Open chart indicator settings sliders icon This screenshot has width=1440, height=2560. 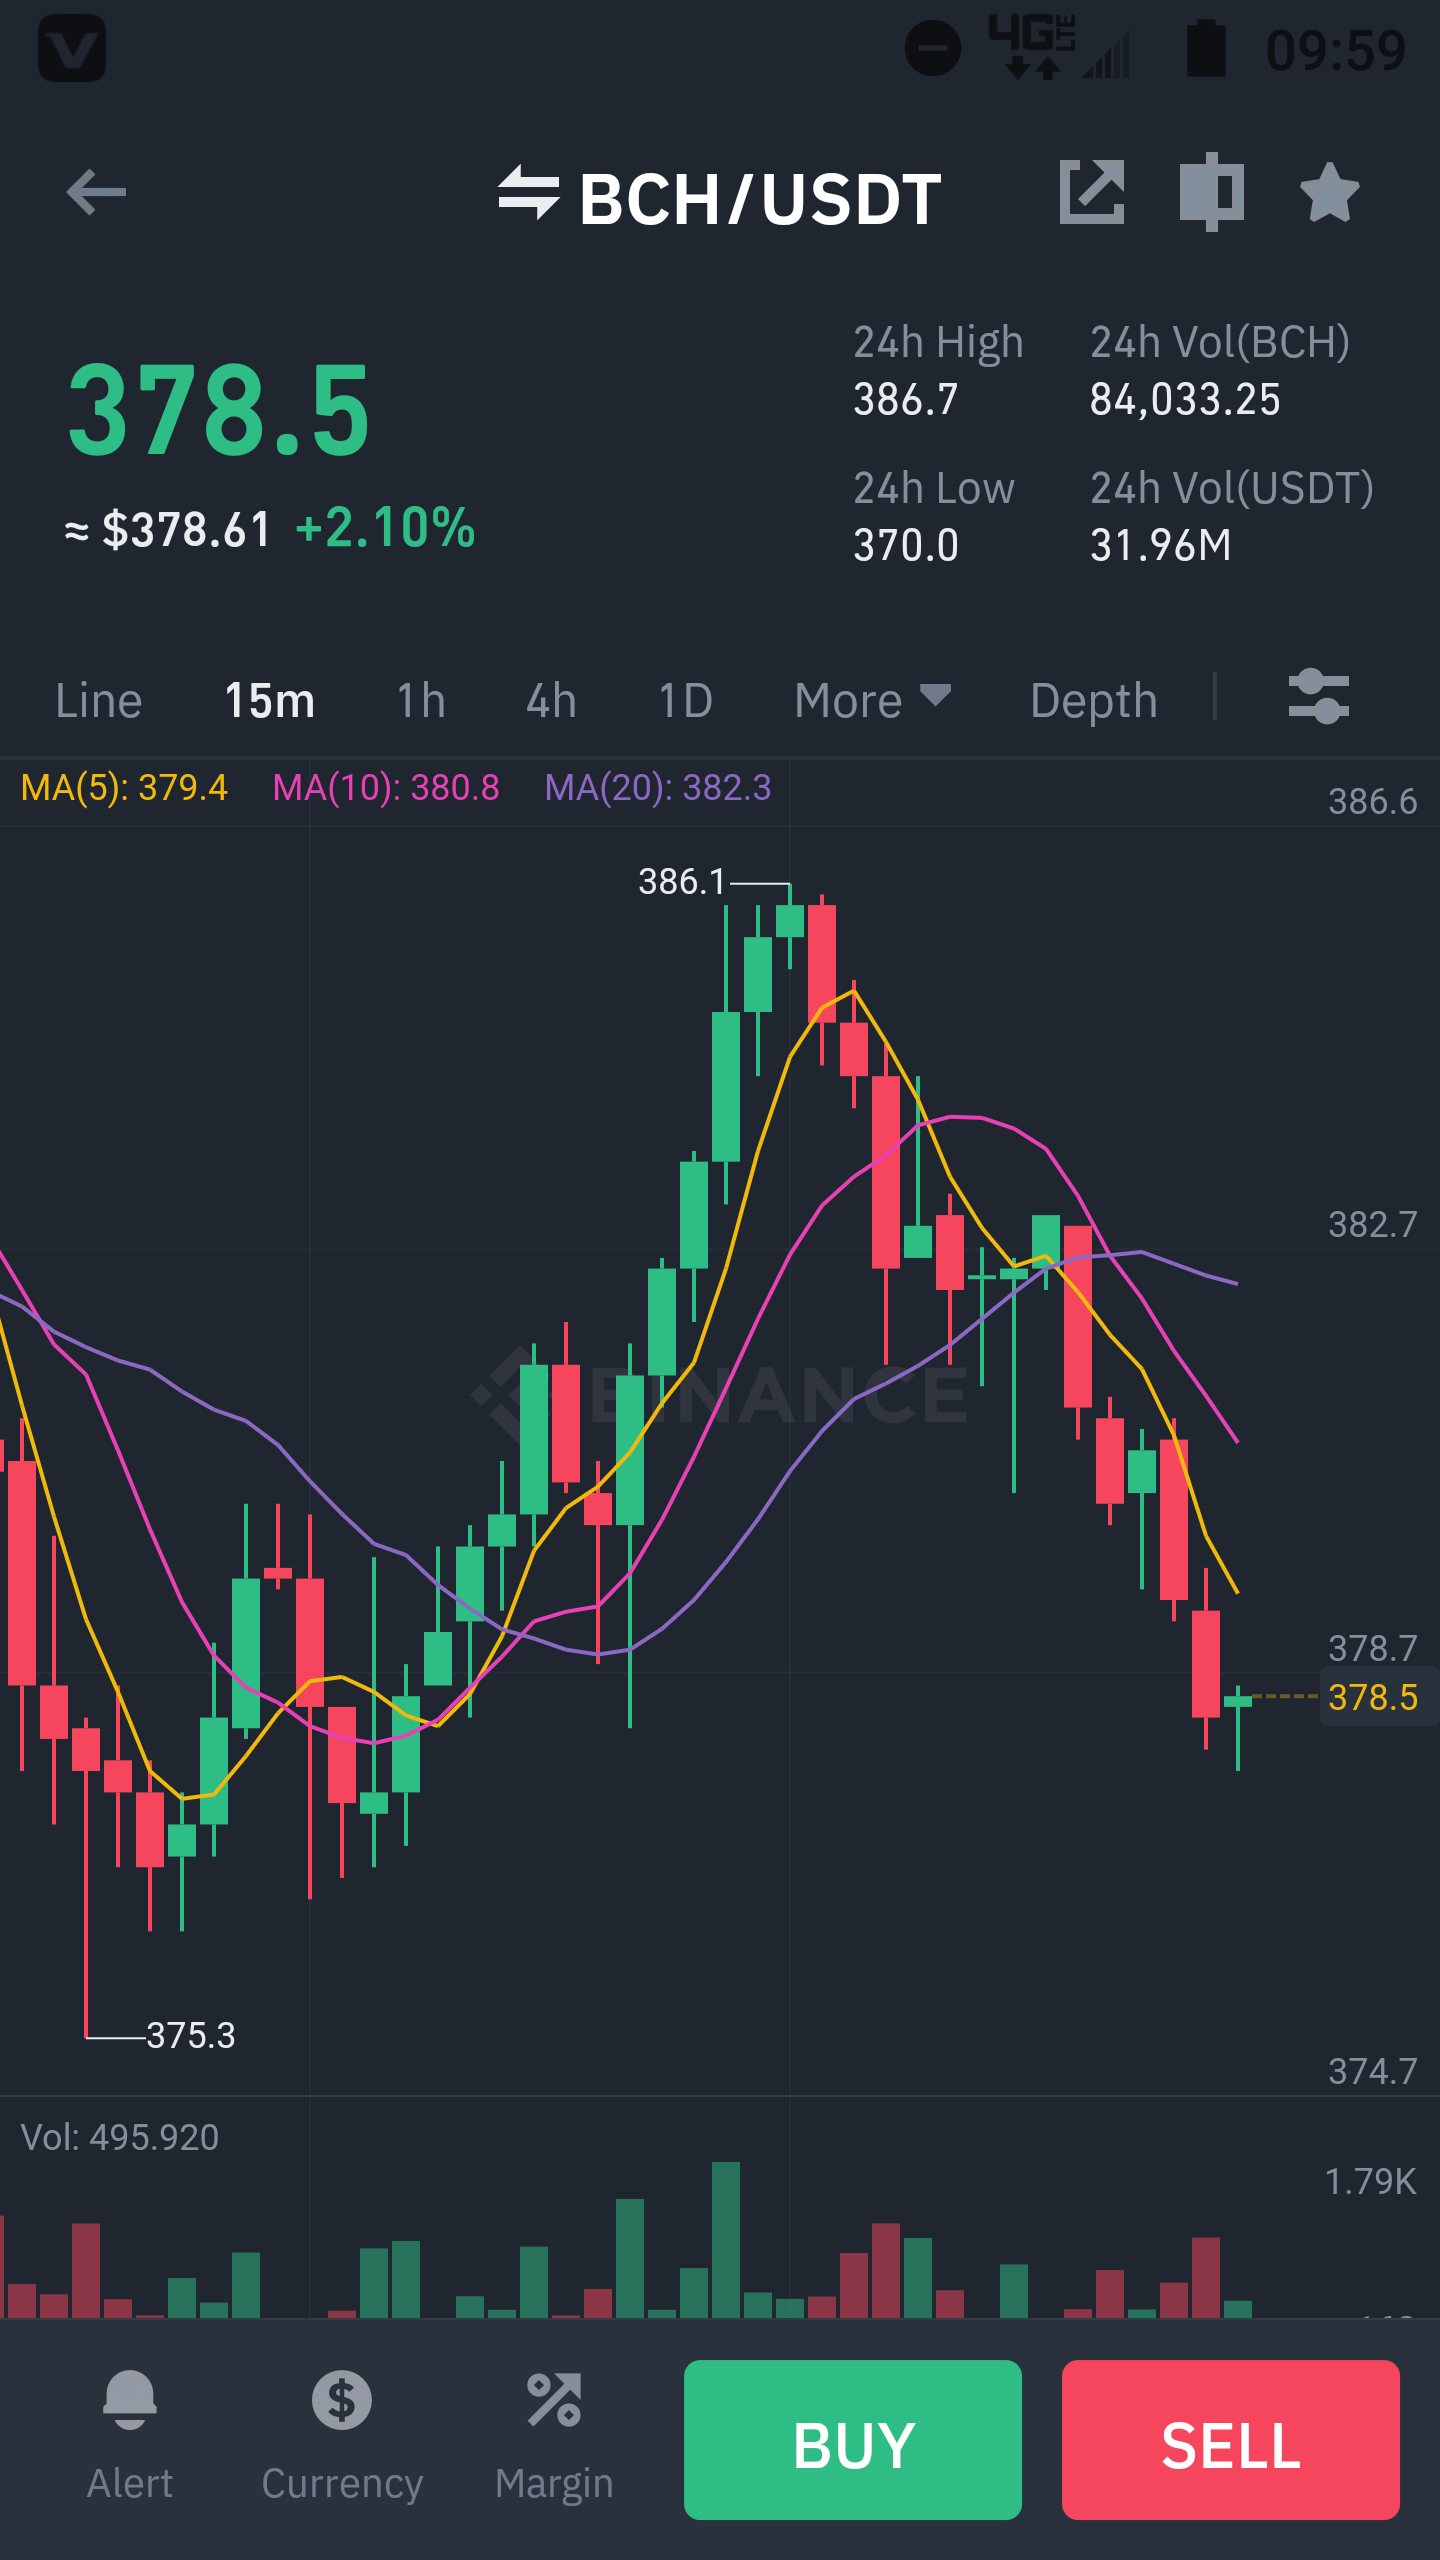pos(1319,697)
